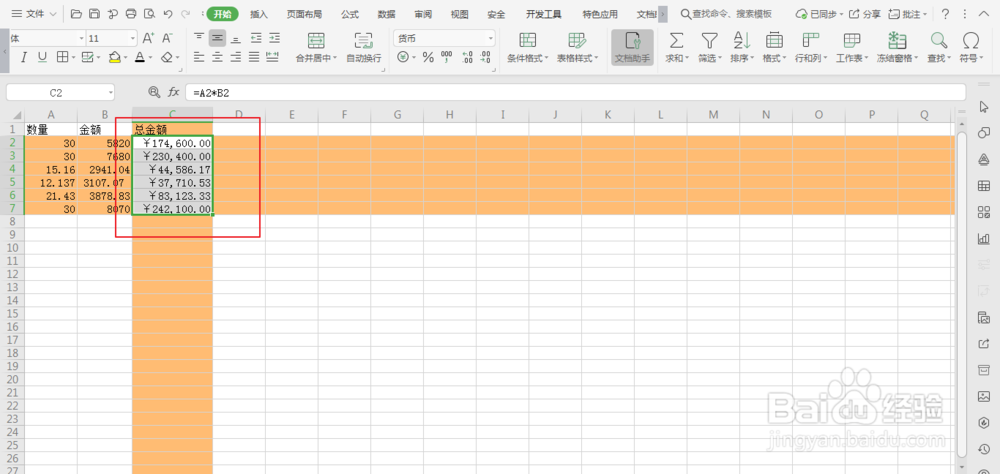
Task: Toggle bottom vertical alignment
Action: pos(236,38)
